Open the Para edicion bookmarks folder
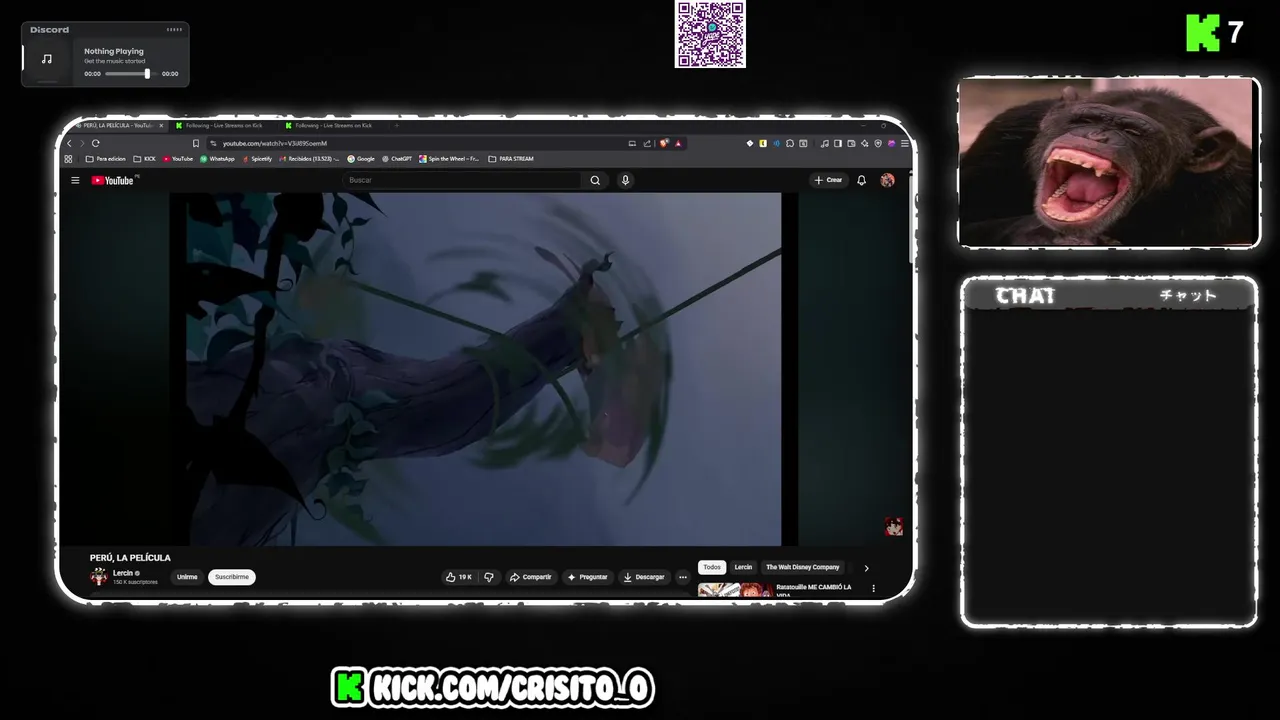The width and height of the screenshot is (1280, 720). [106, 158]
